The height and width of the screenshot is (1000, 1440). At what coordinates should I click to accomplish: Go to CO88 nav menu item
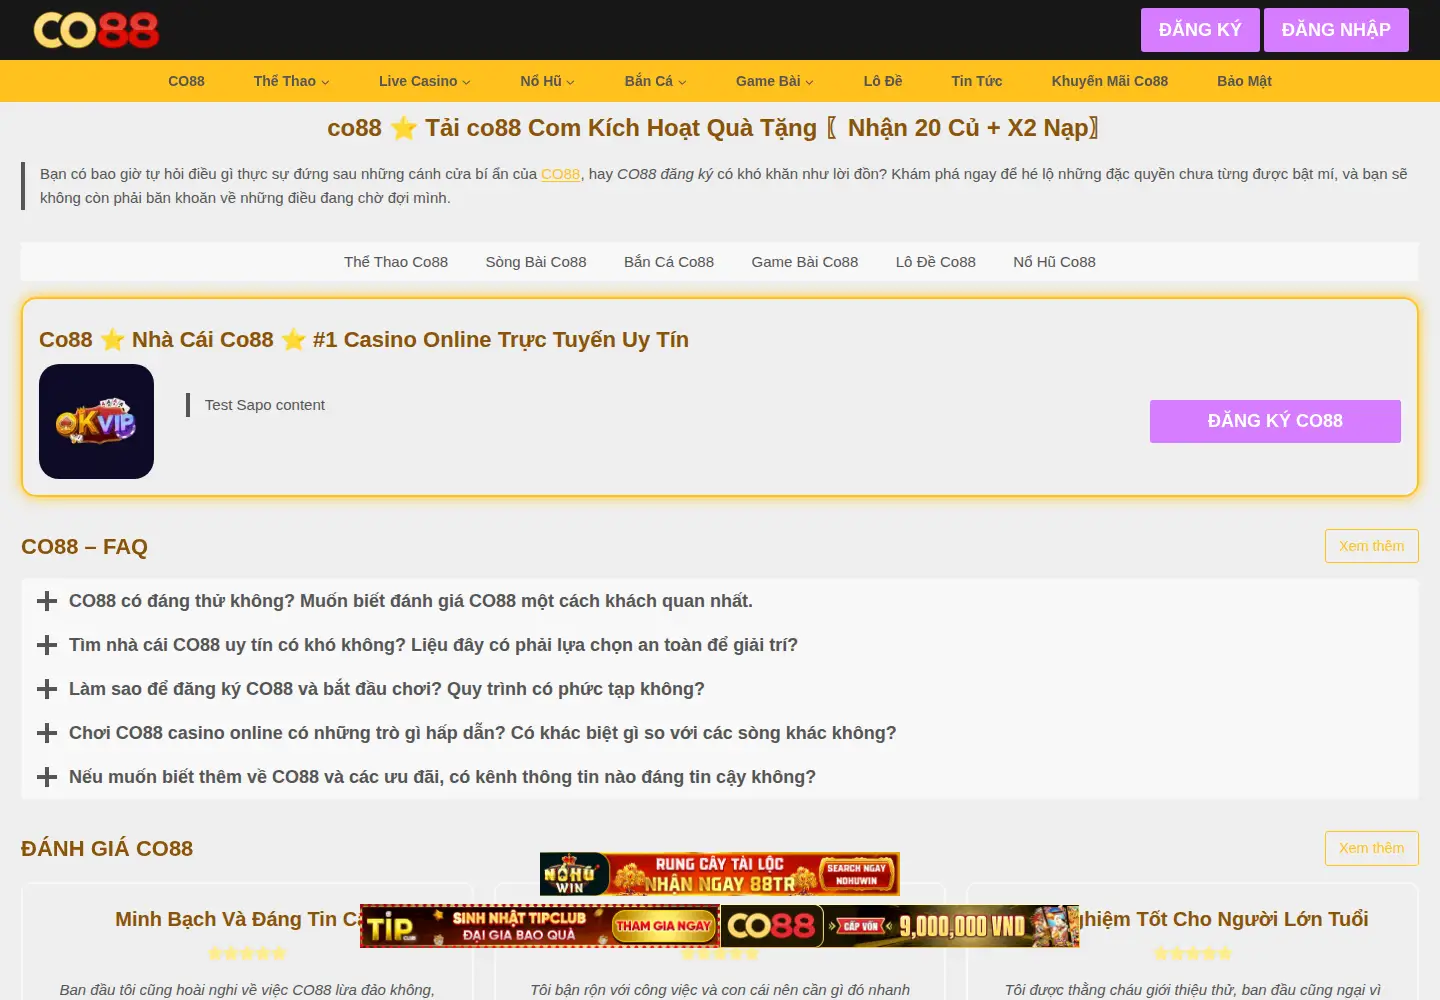pos(186,81)
